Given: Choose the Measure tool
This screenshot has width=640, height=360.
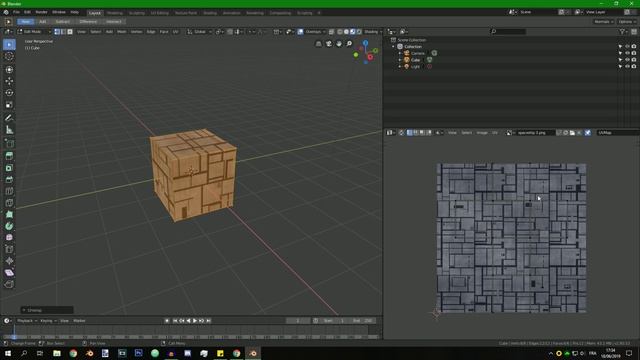Looking at the screenshot, I should point(9,130).
